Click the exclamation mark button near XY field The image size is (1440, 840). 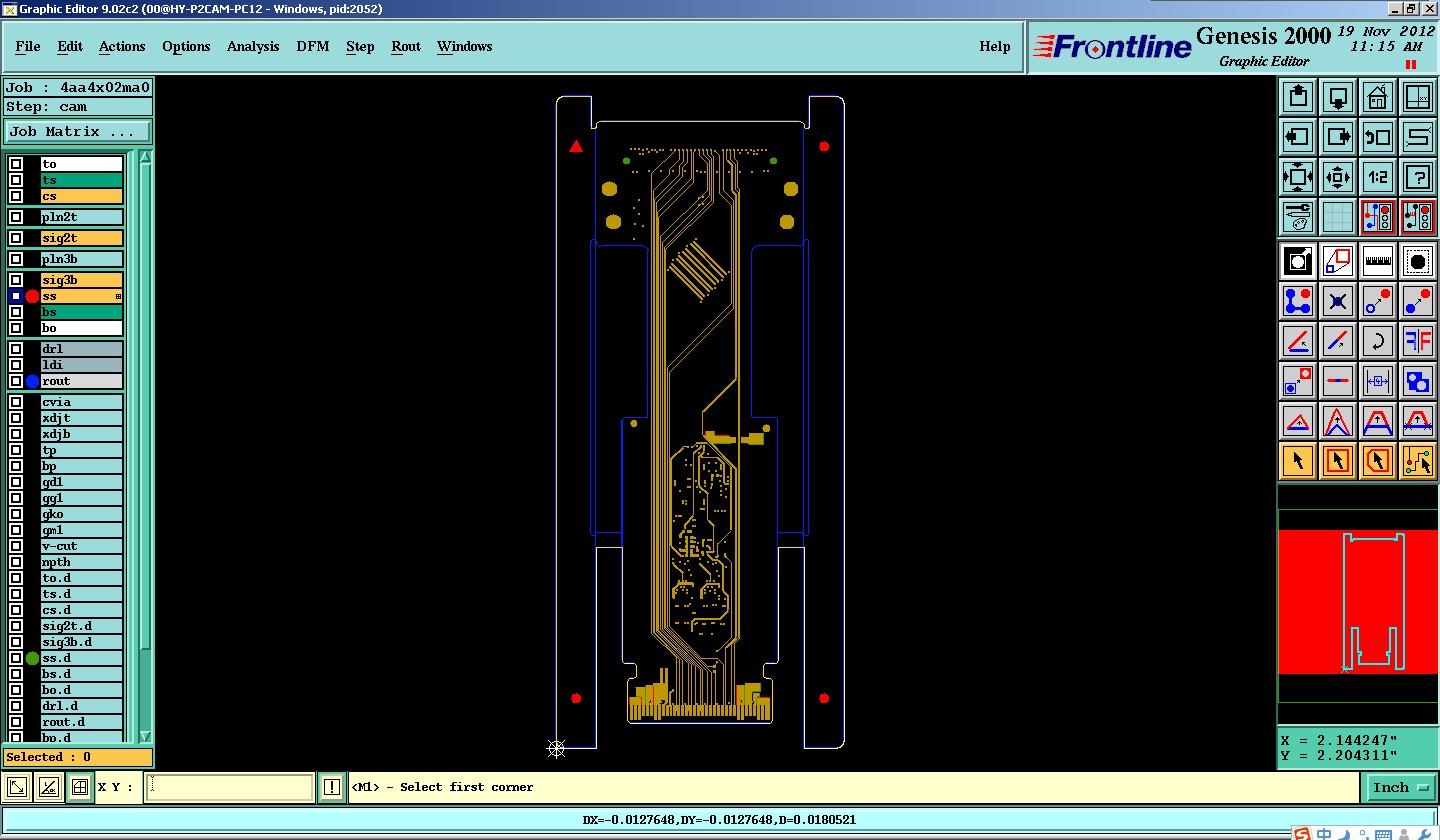tap(332, 788)
